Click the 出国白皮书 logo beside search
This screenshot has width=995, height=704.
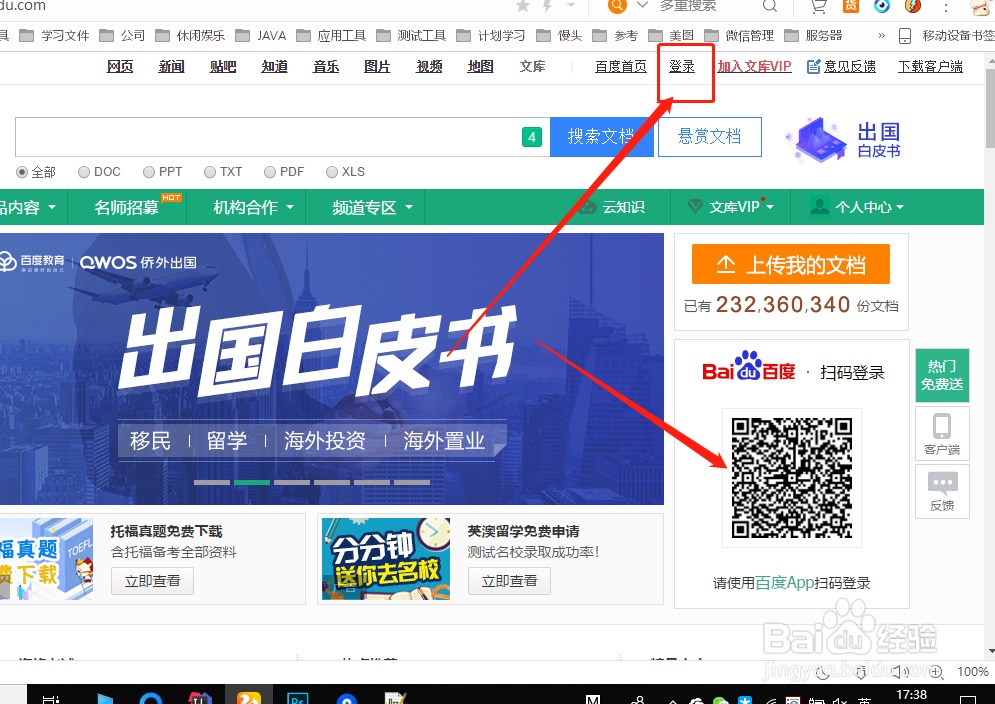843,138
